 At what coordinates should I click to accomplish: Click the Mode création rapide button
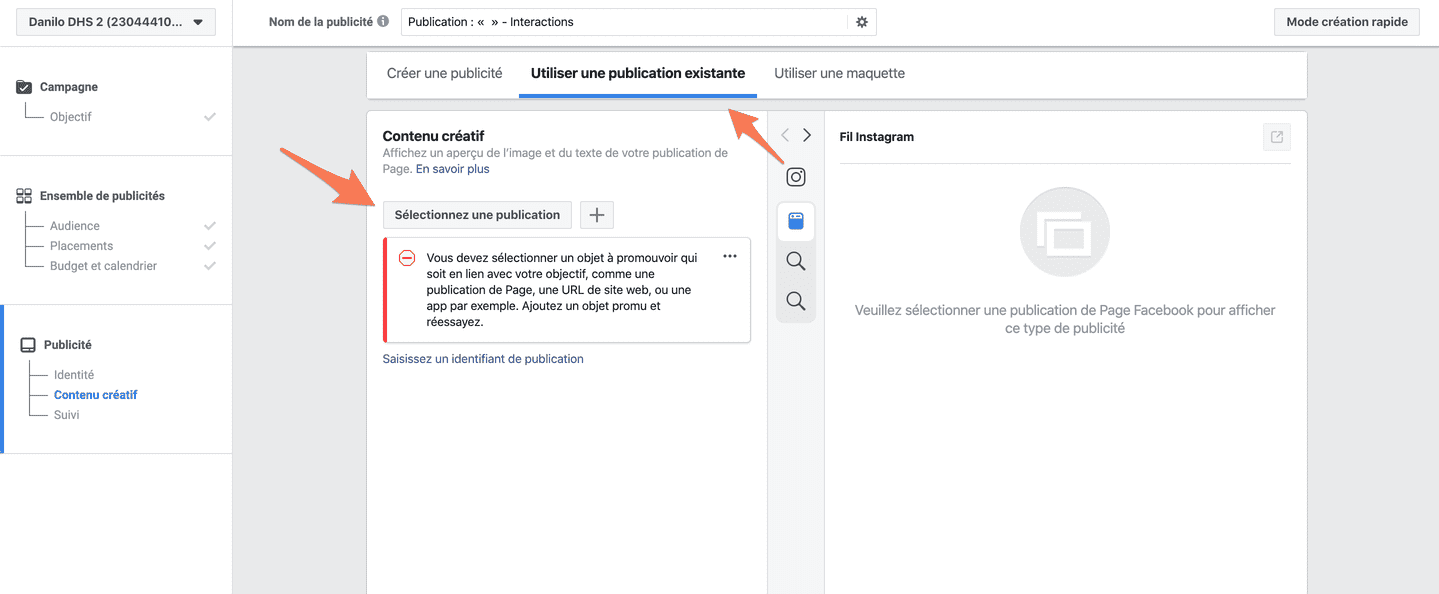click(1347, 22)
